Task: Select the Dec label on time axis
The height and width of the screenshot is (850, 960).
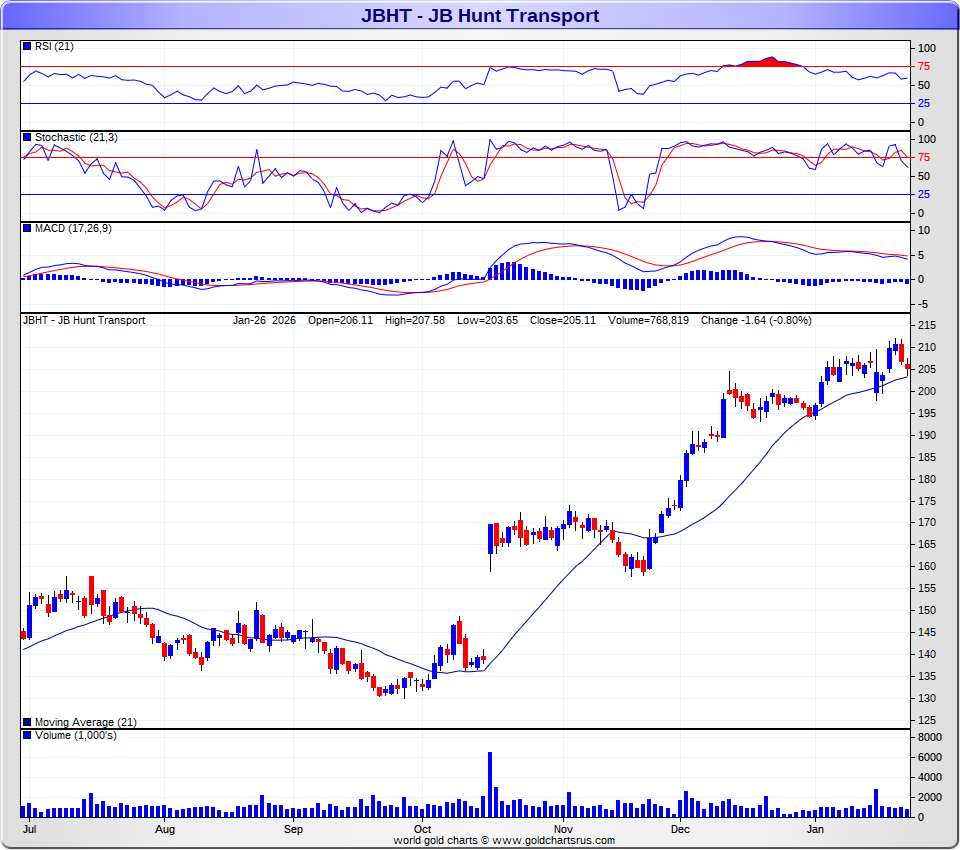Action: (x=680, y=830)
